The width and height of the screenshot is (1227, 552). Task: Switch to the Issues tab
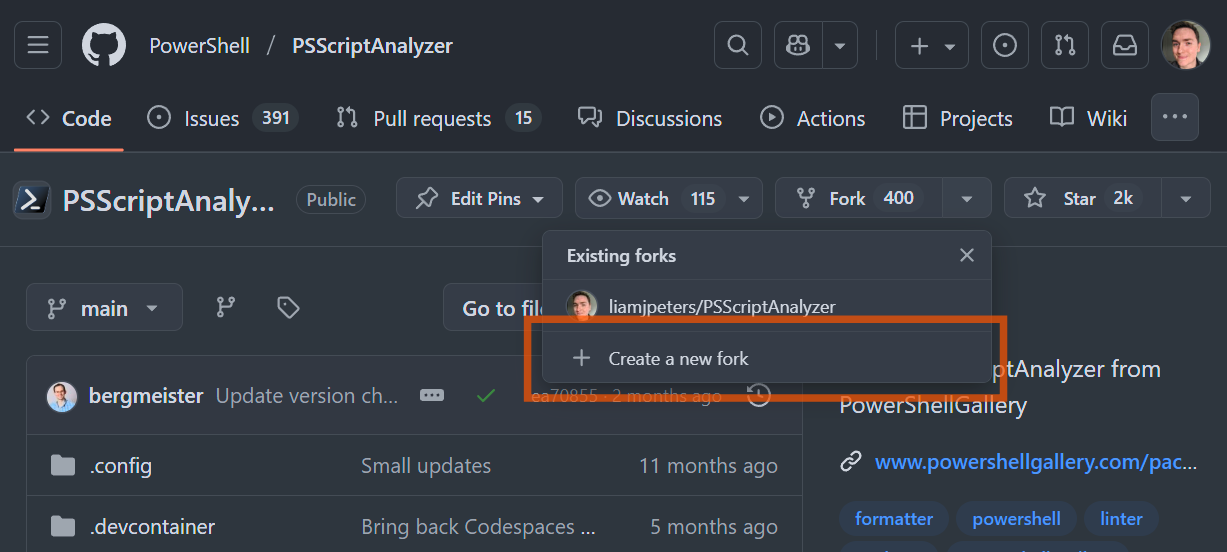tap(223, 118)
